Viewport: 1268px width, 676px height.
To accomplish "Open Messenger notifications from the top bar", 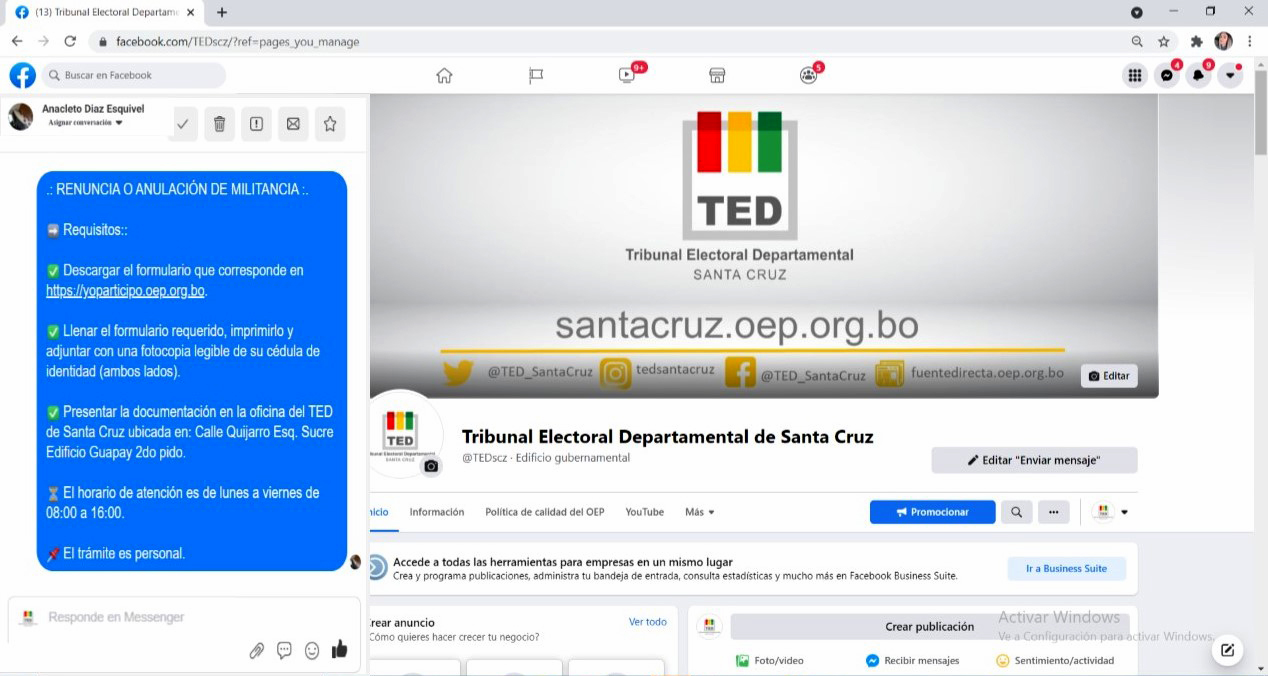I will (x=1166, y=74).
